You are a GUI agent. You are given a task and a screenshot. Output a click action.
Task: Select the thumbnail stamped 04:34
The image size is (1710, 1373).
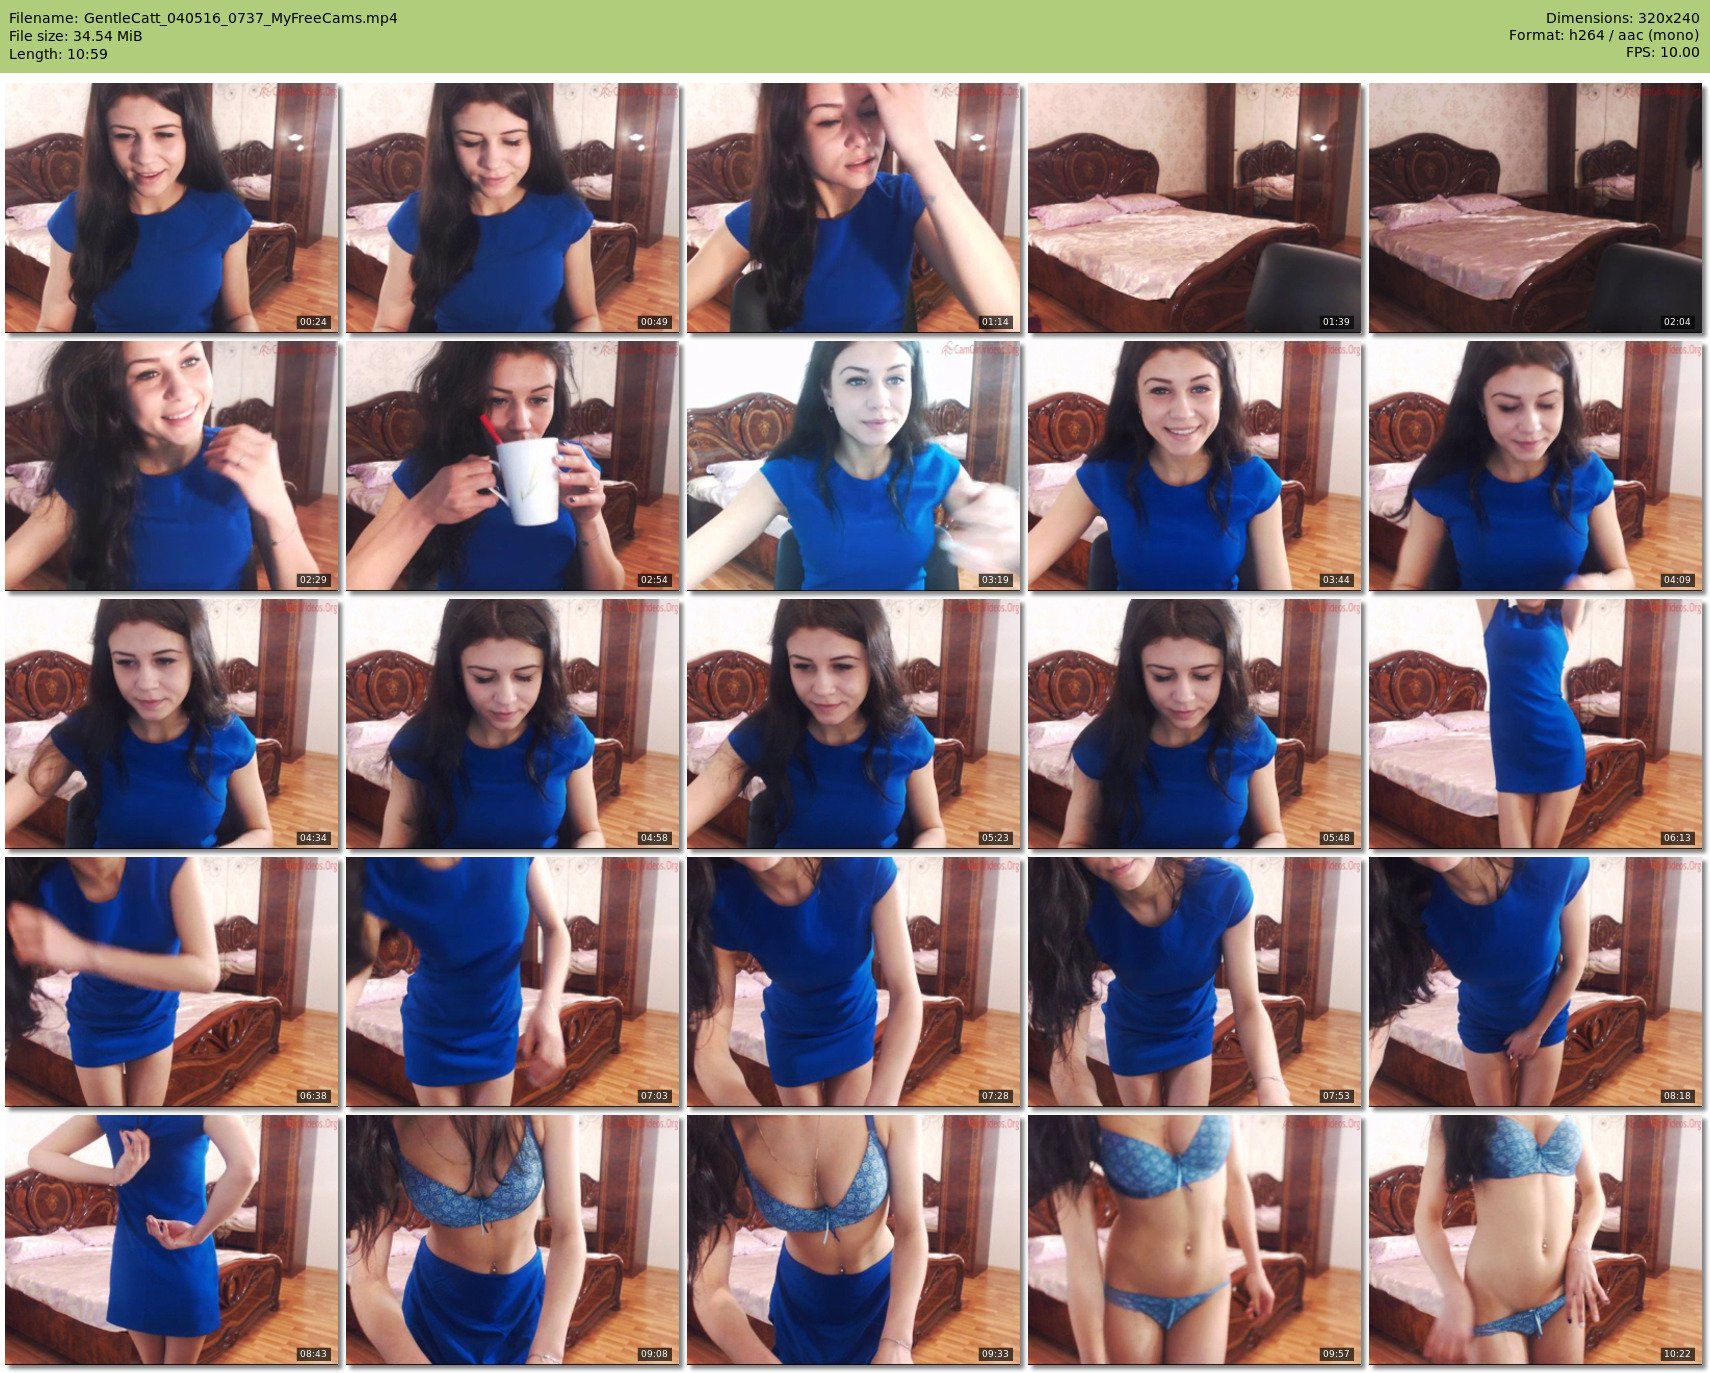(x=172, y=724)
